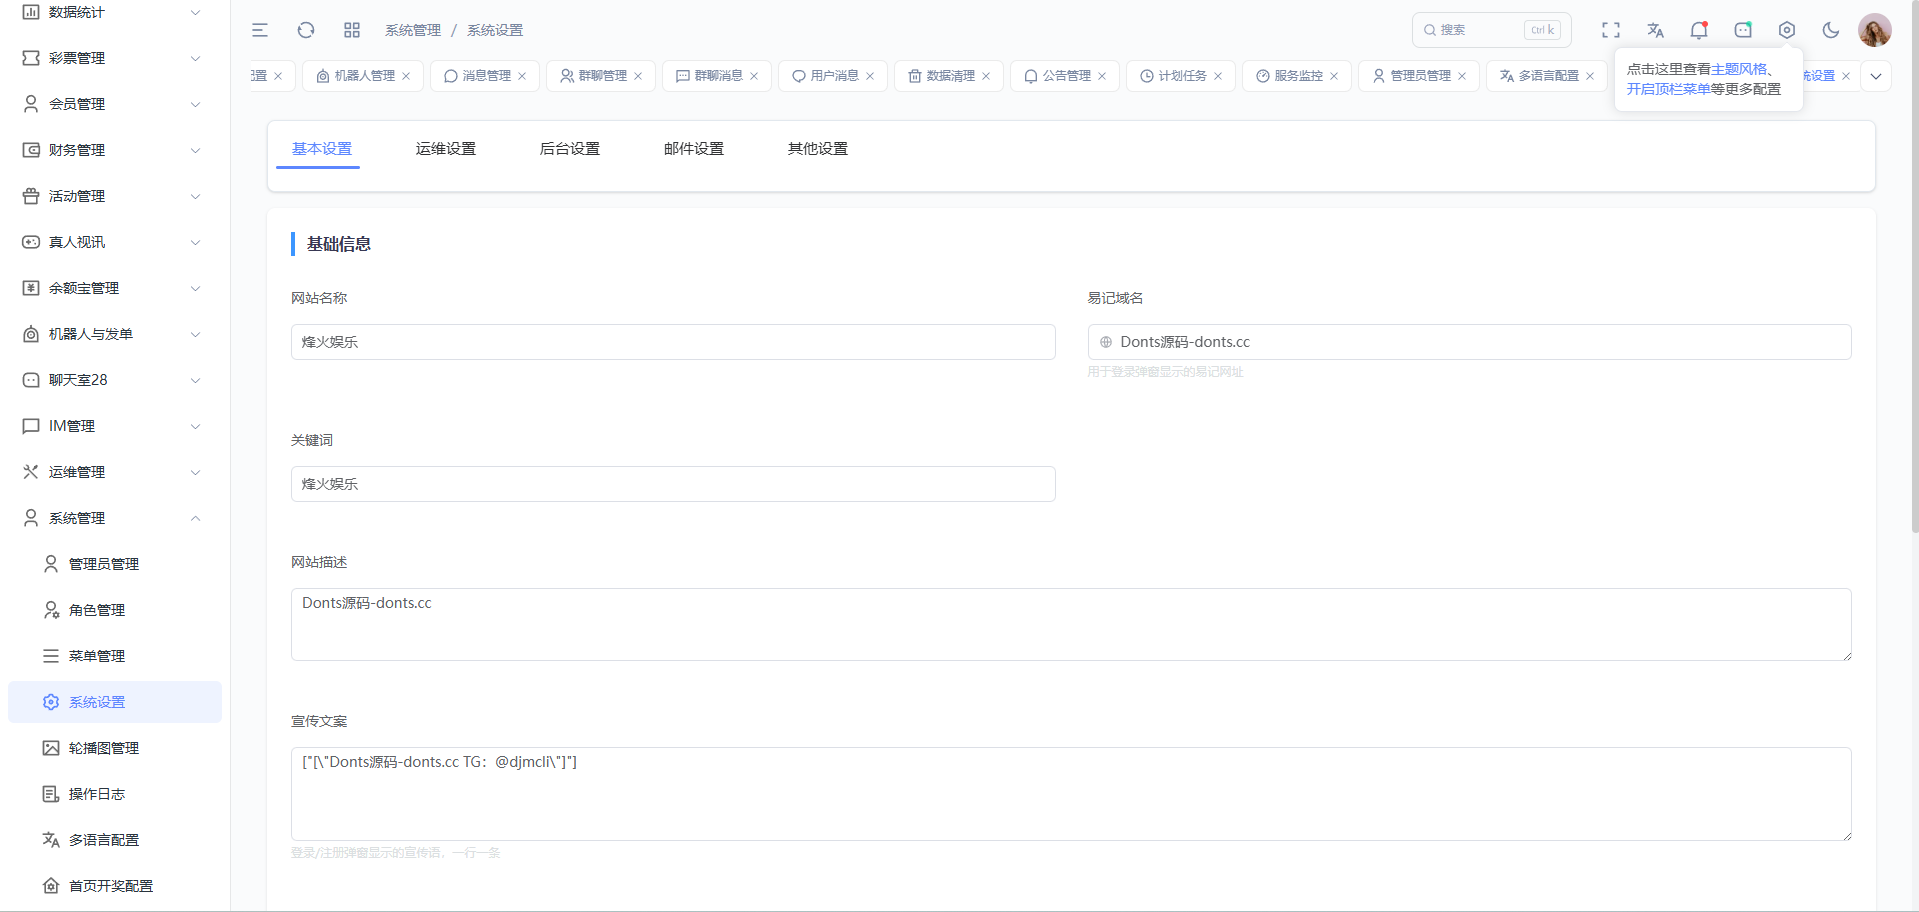Click the 网站名称 input field
Image resolution: width=1919 pixels, height=912 pixels.
click(x=672, y=342)
